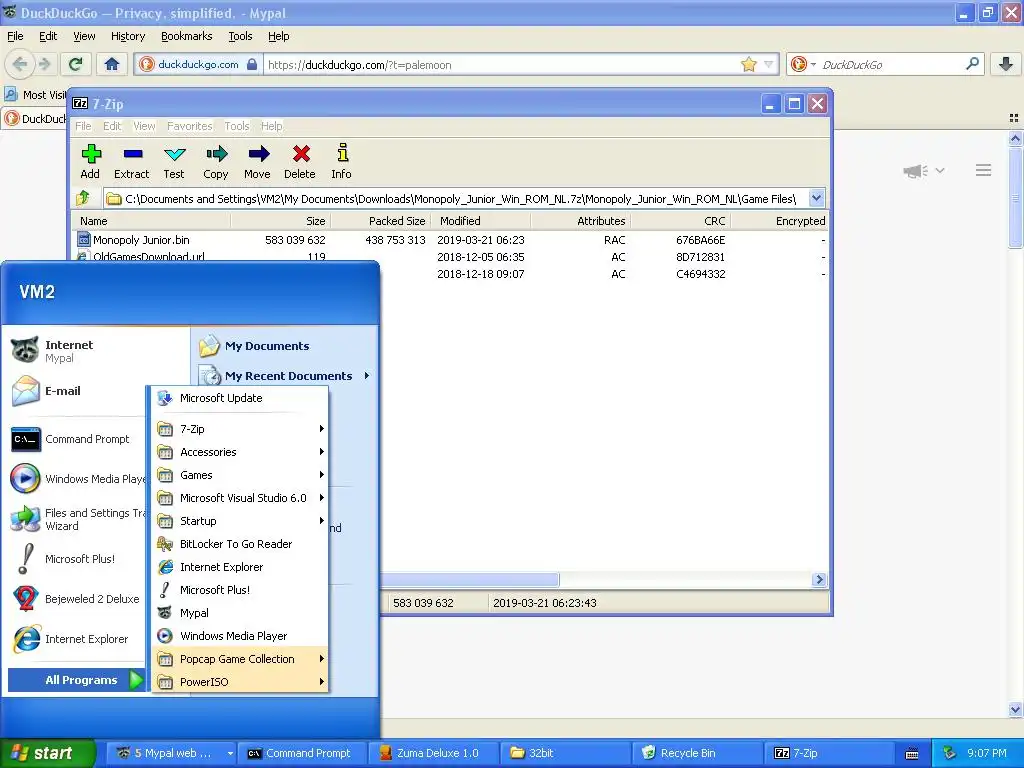Viewport: 1024px width, 768px height.
Task: Expand the Startup submenu
Action: [x=240, y=521]
